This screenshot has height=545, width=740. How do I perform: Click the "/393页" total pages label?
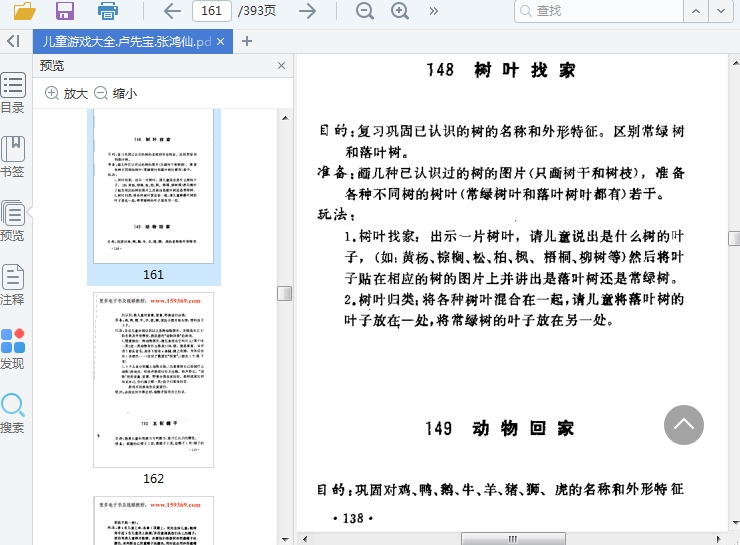pyautogui.click(x=257, y=11)
